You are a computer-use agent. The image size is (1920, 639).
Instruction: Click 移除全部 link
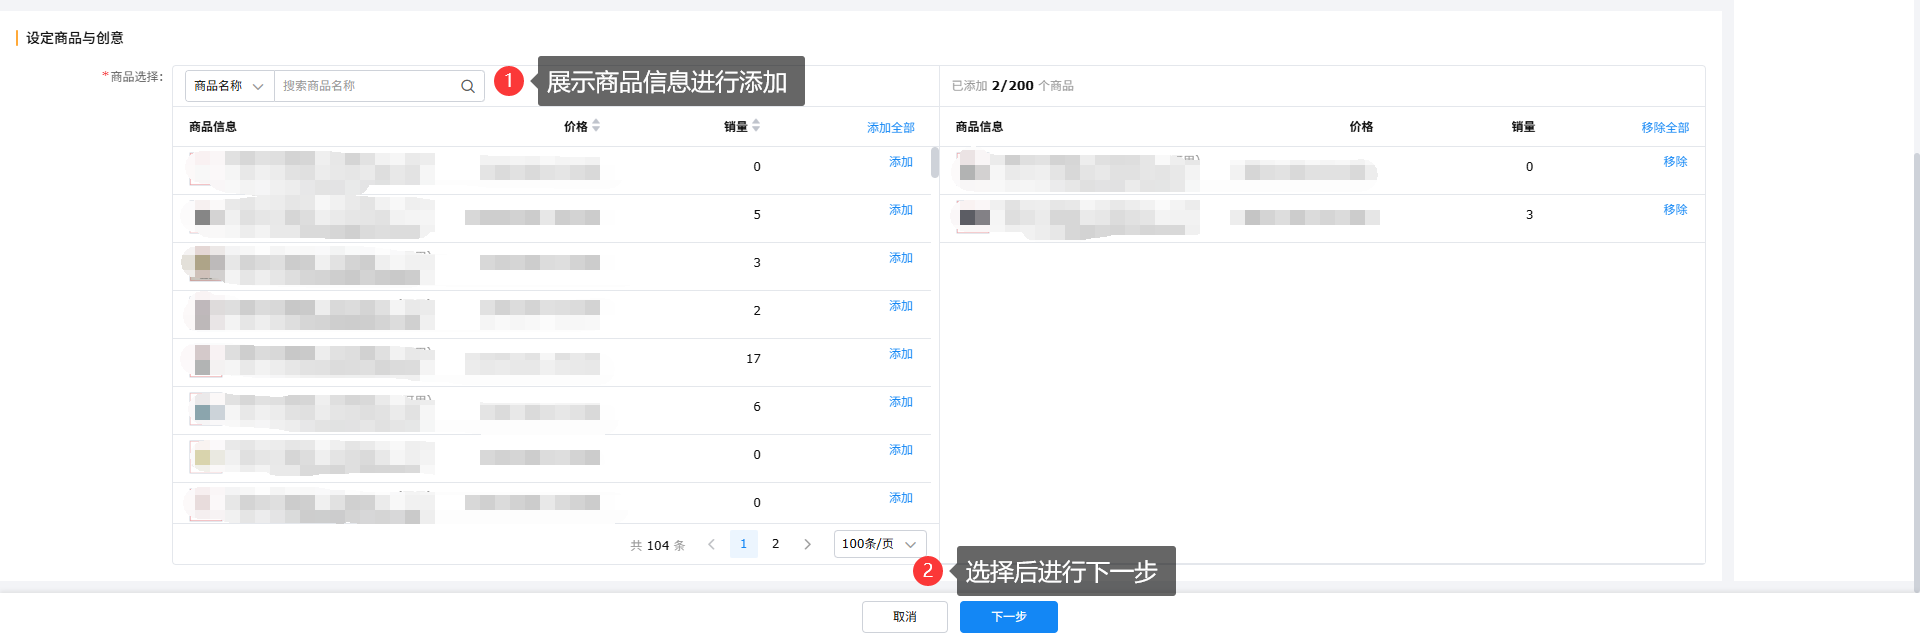[x=1665, y=127]
